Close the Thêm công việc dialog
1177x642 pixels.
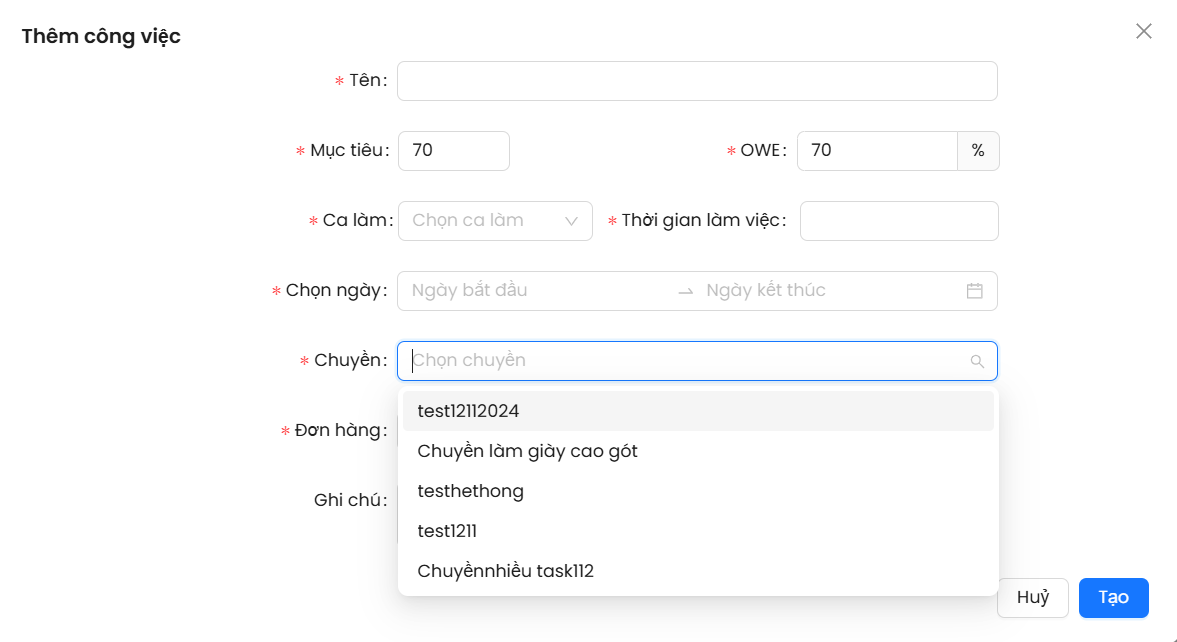pos(1143,31)
